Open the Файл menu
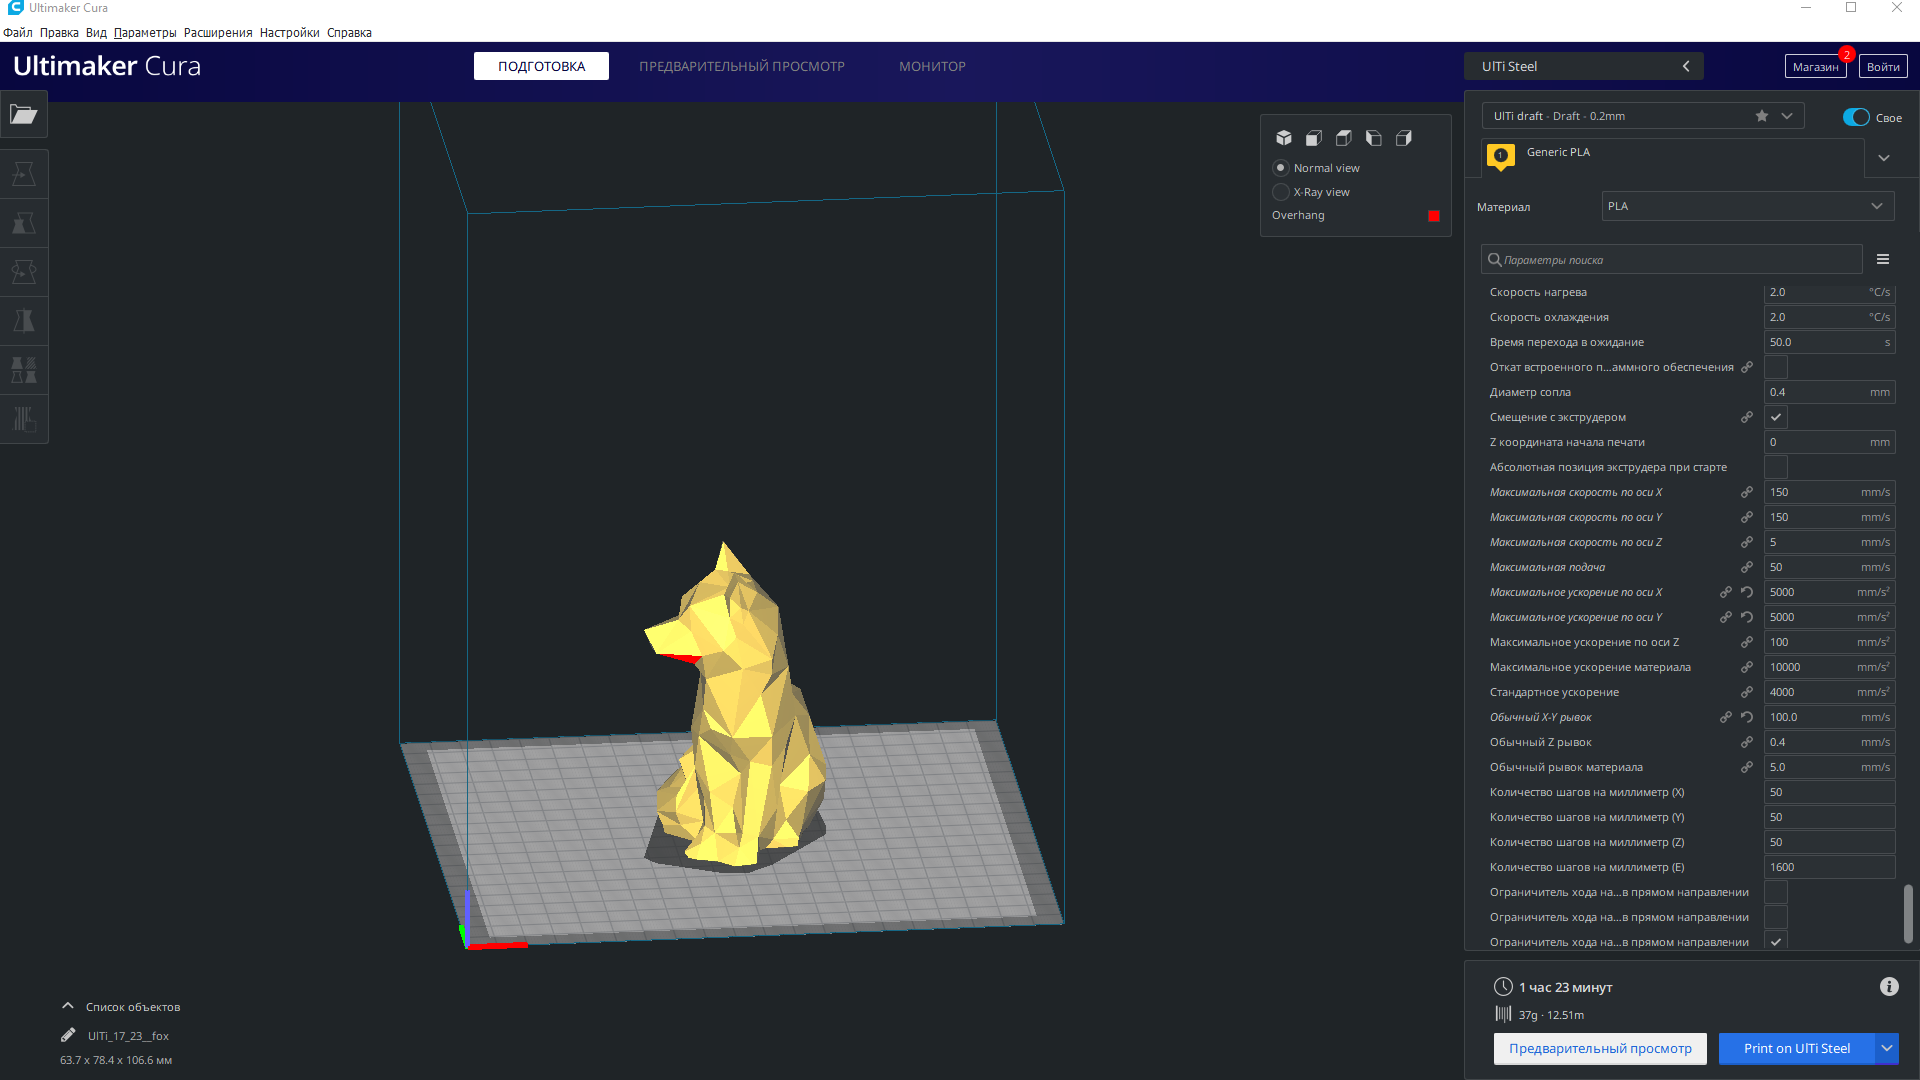The image size is (1920, 1080). 18,32
